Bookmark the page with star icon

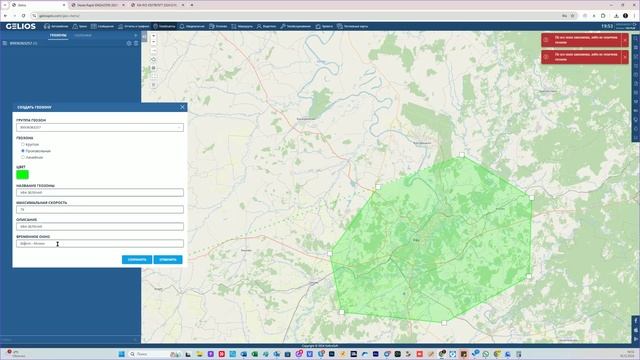[573, 16]
